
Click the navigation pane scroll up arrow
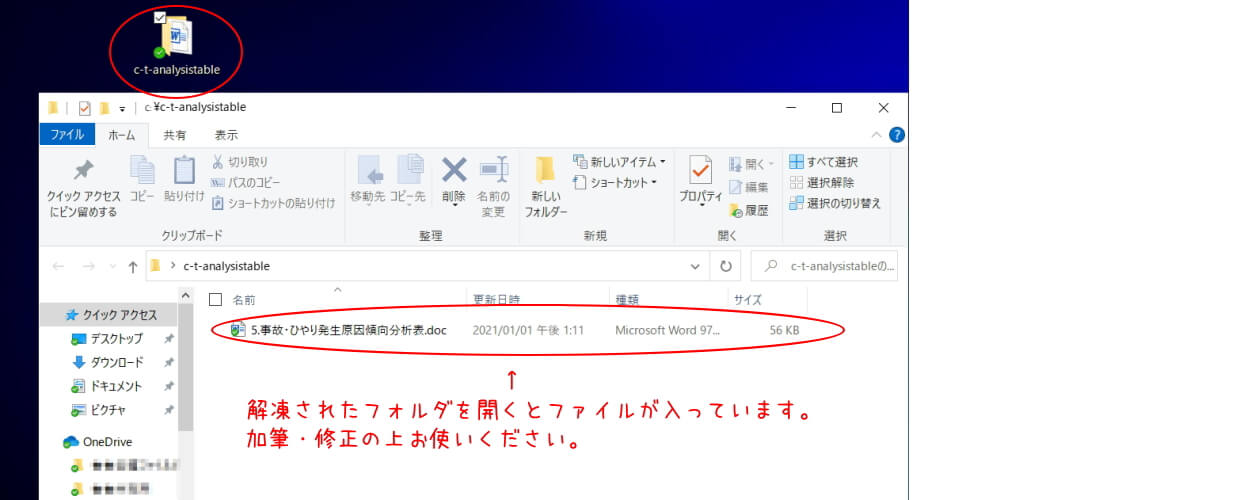tap(185, 296)
